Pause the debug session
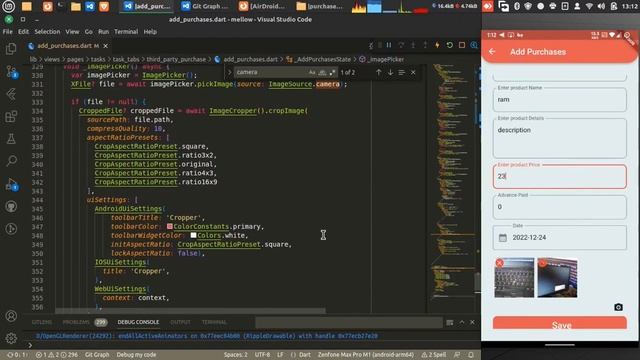This screenshot has height=360, width=640. tap(389, 45)
